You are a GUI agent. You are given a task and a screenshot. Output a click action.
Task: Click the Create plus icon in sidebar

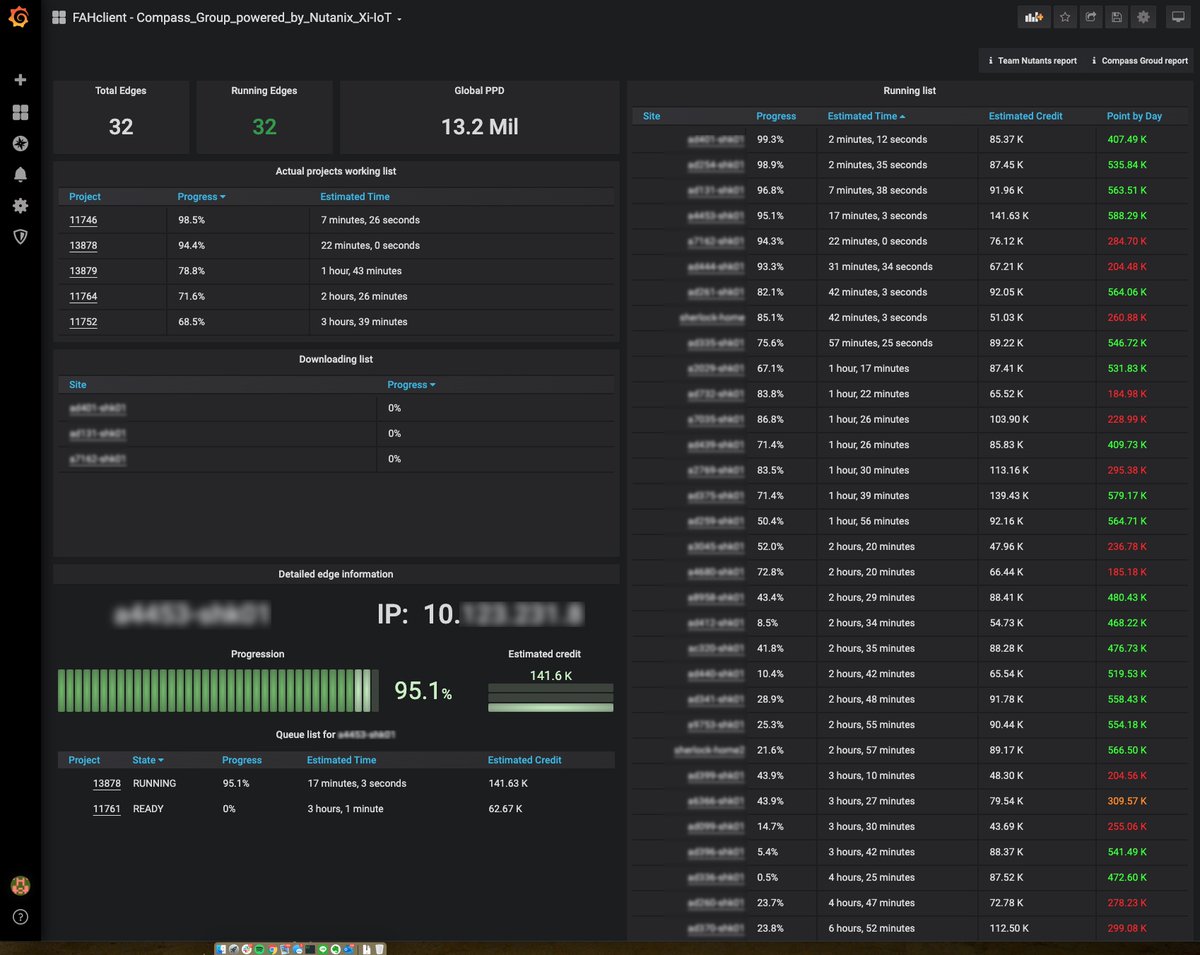[20, 80]
